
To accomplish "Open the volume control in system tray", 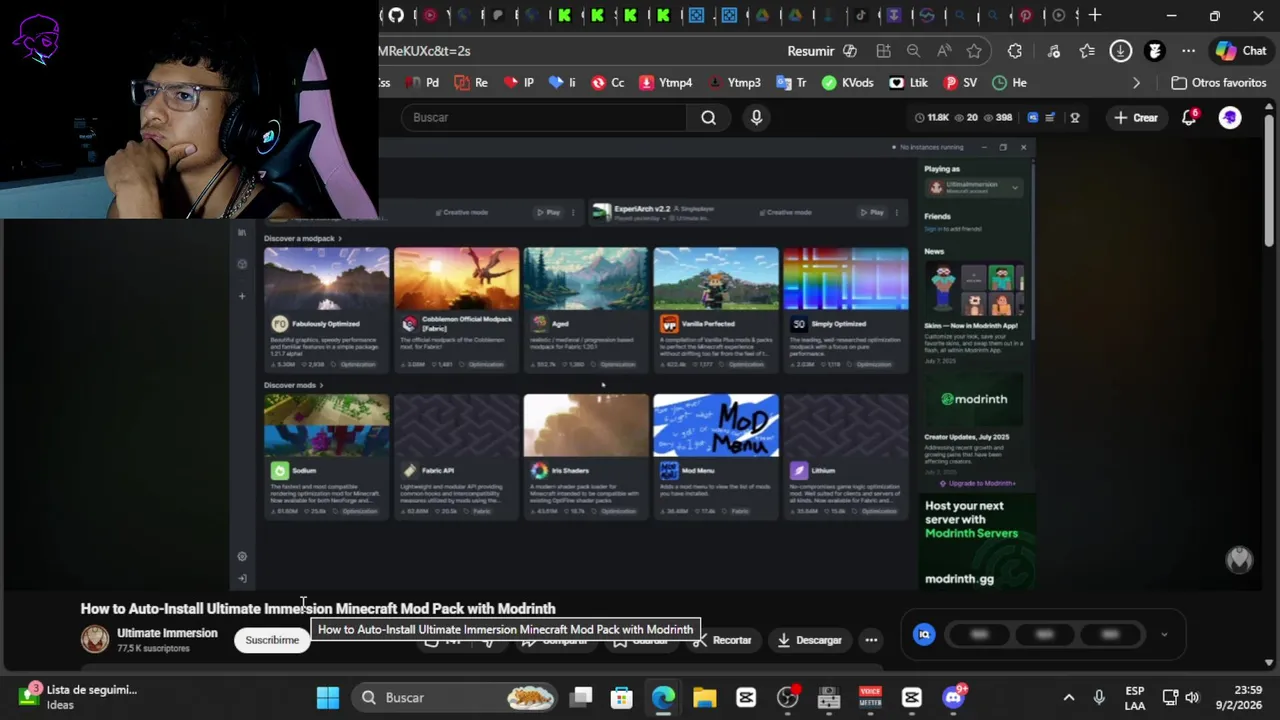I will point(1192,698).
